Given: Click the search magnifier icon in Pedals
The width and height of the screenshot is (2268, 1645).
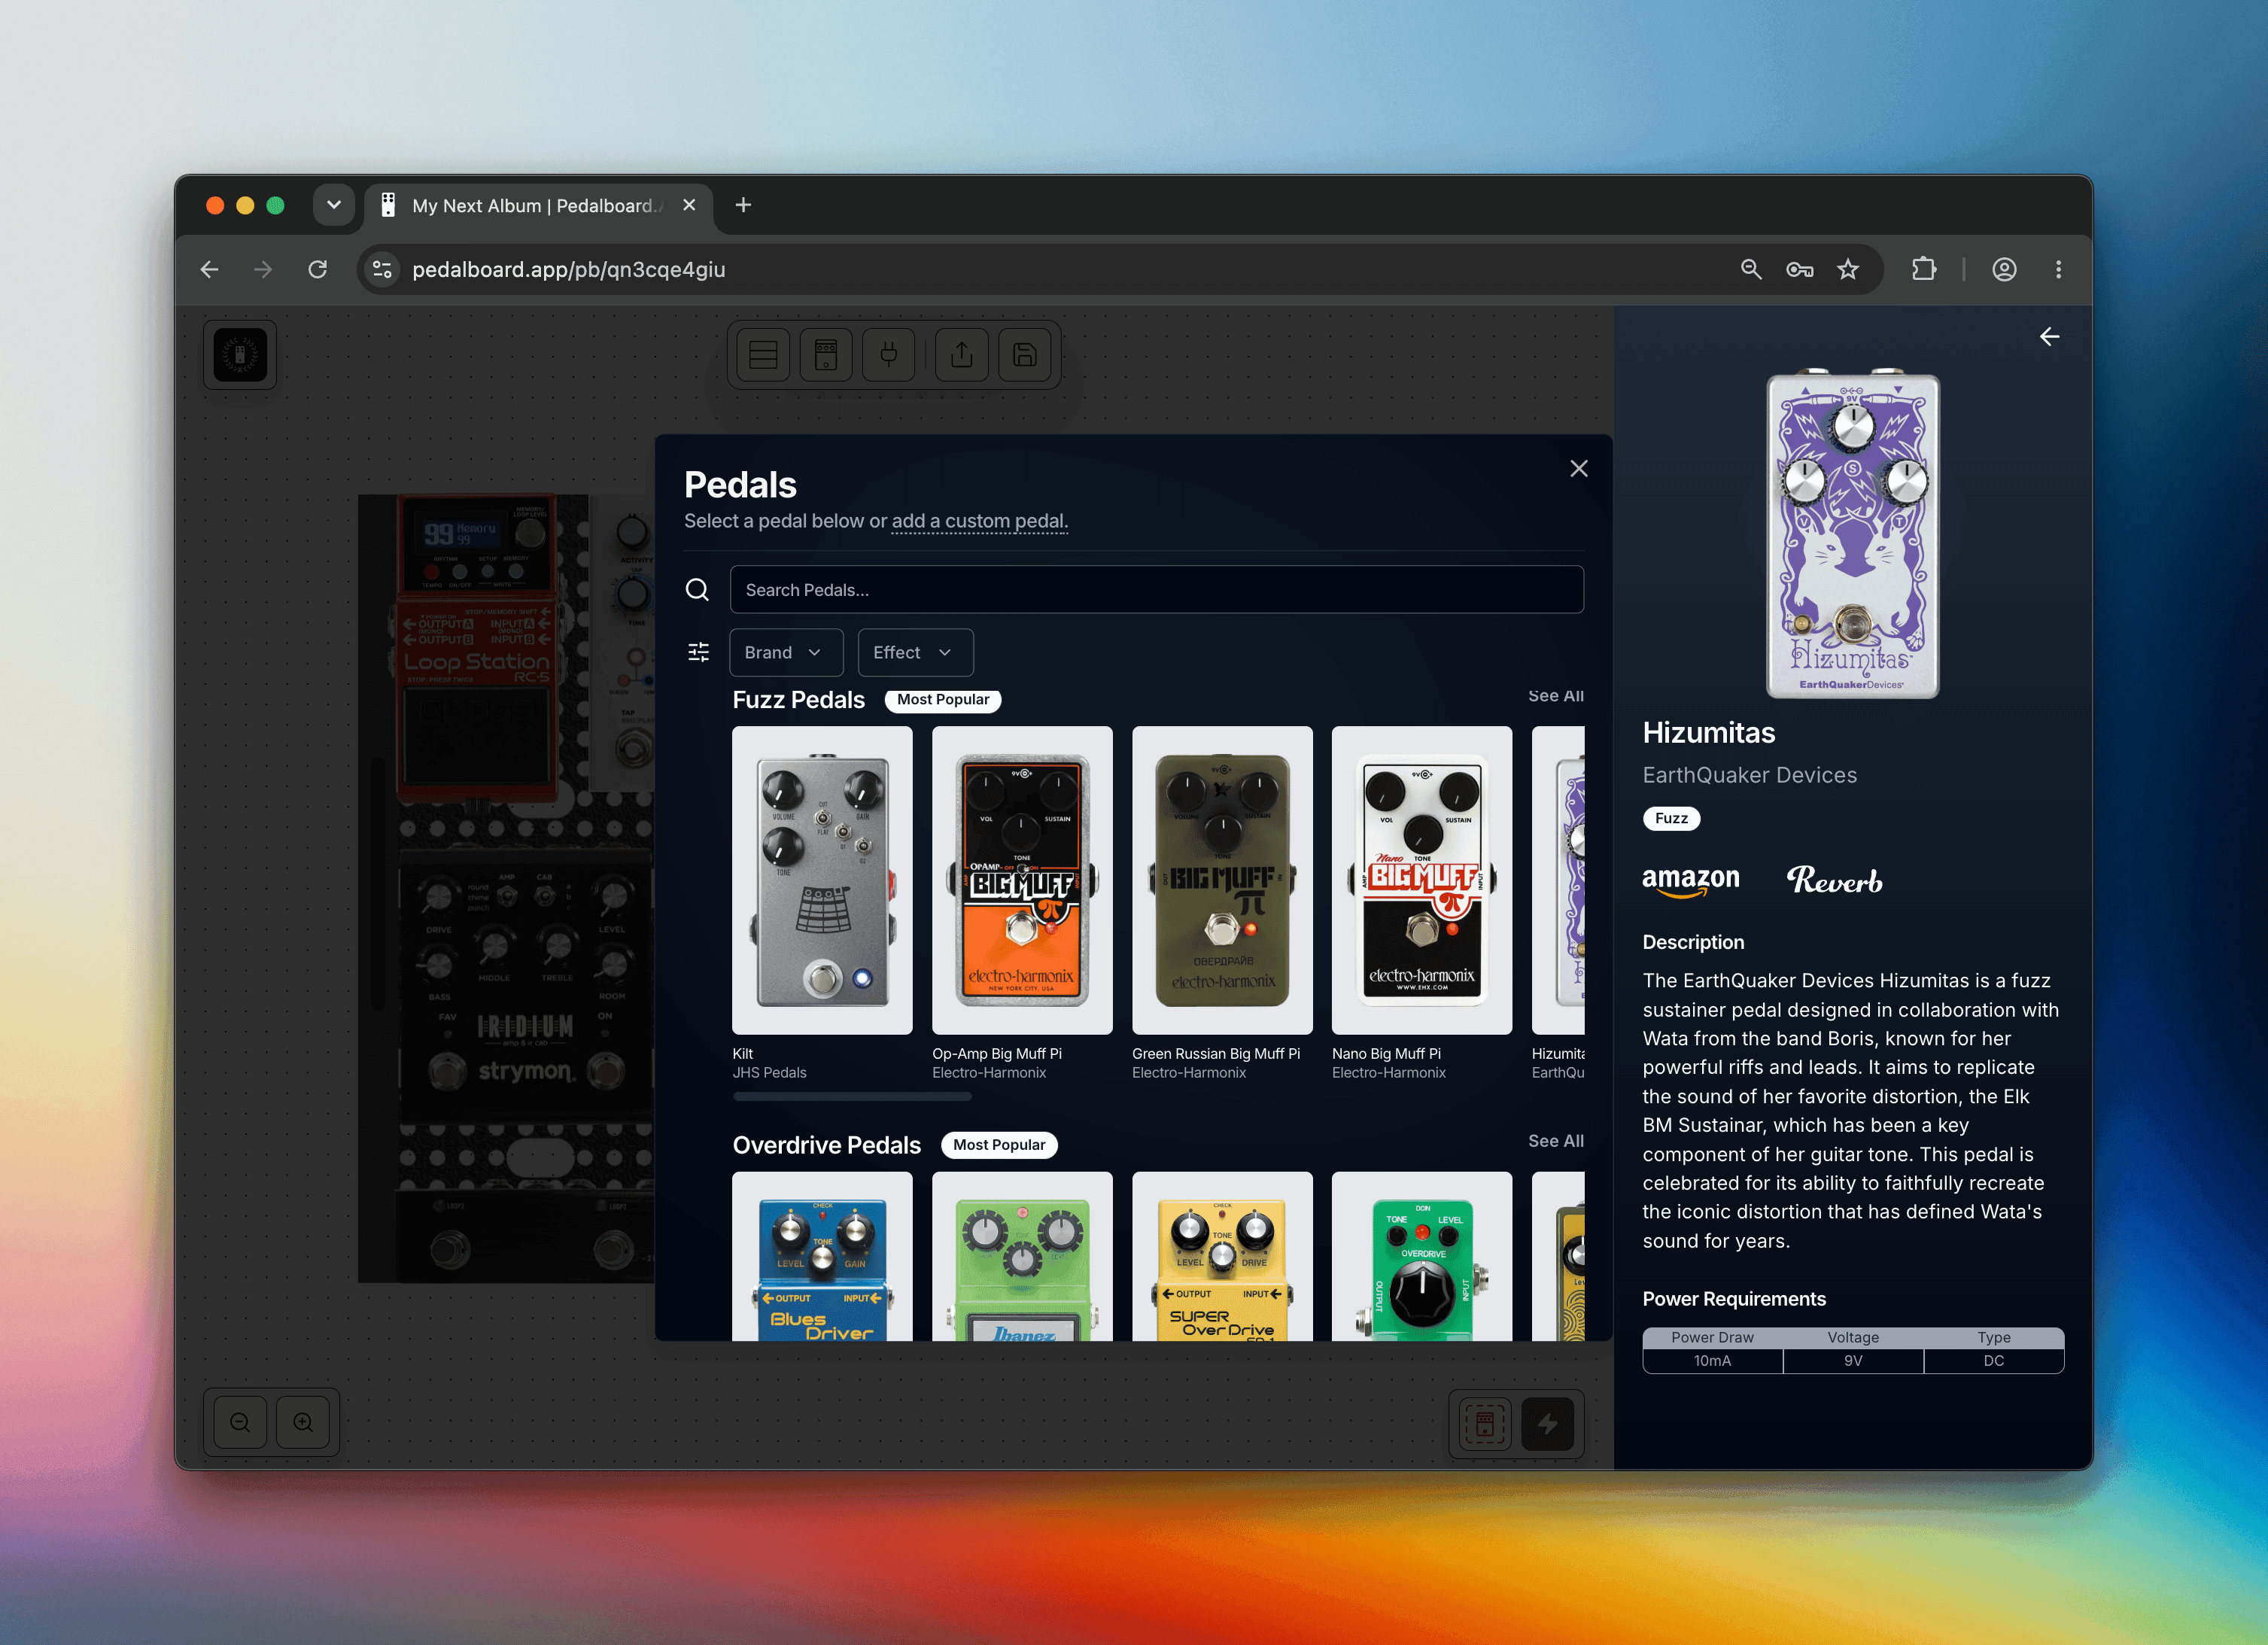Looking at the screenshot, I should coord(697,590).
